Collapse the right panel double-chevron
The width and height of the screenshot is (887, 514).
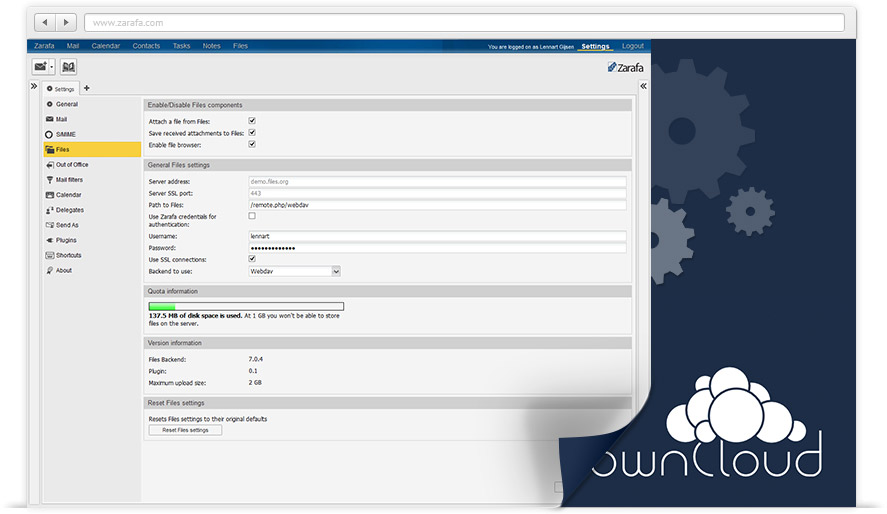pos(643,86)
